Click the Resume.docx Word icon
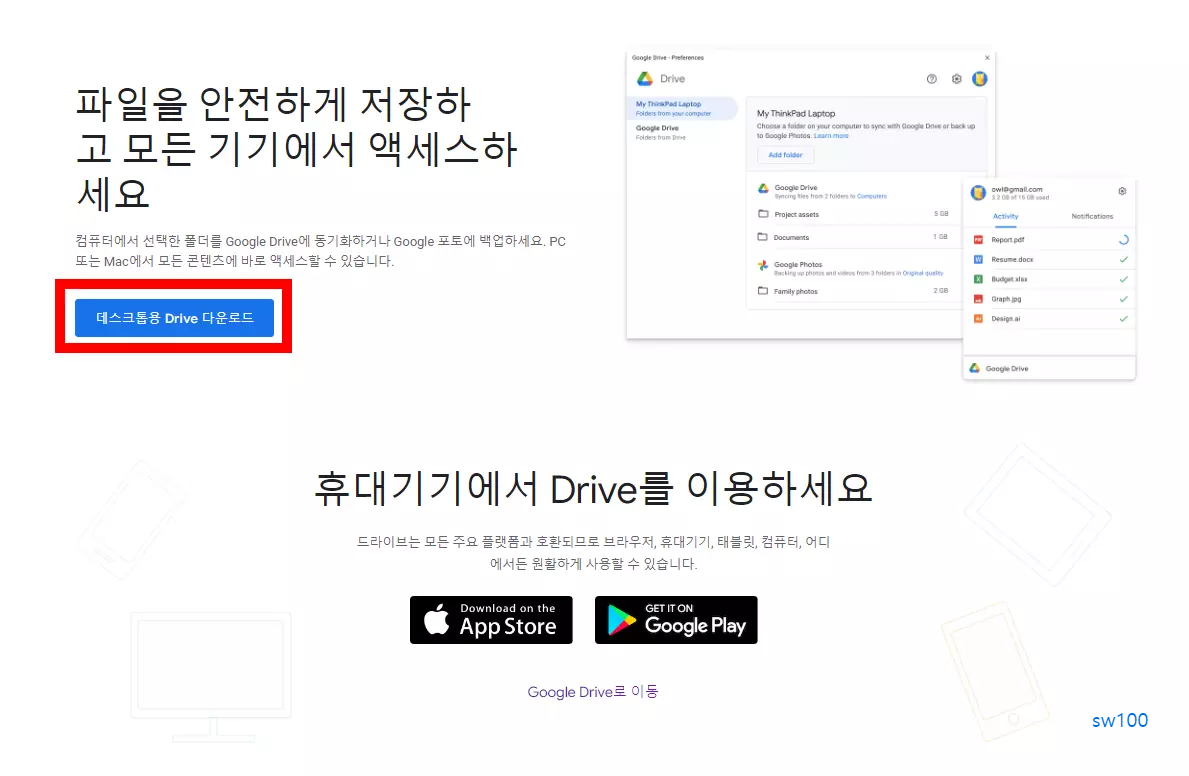The image size is (1189, 776). (x=978, y=259)
